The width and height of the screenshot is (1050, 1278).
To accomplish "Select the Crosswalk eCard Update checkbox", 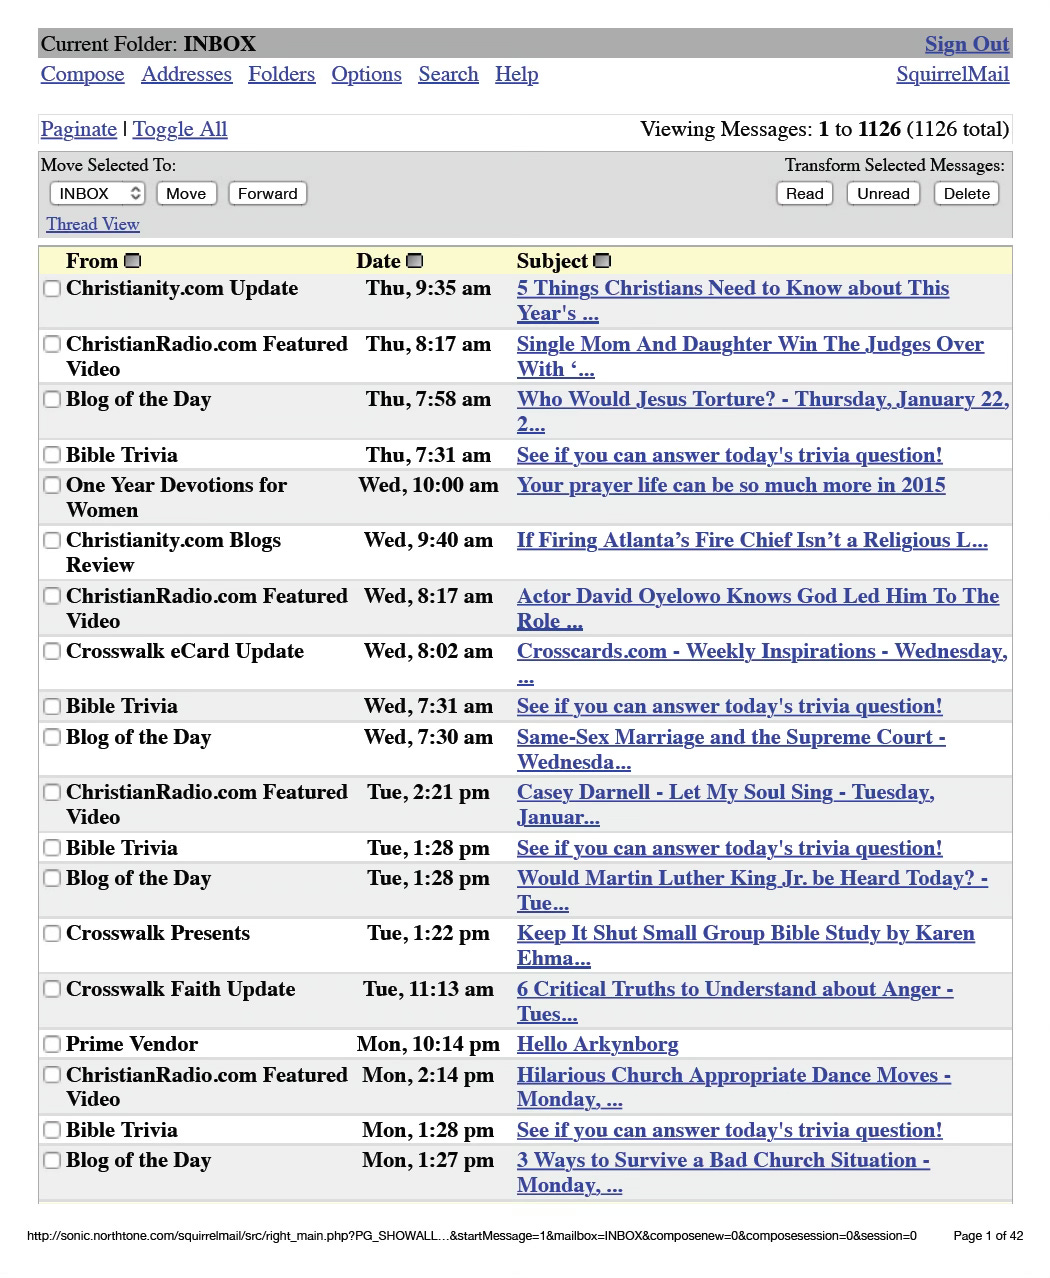I will coord(52,652).
